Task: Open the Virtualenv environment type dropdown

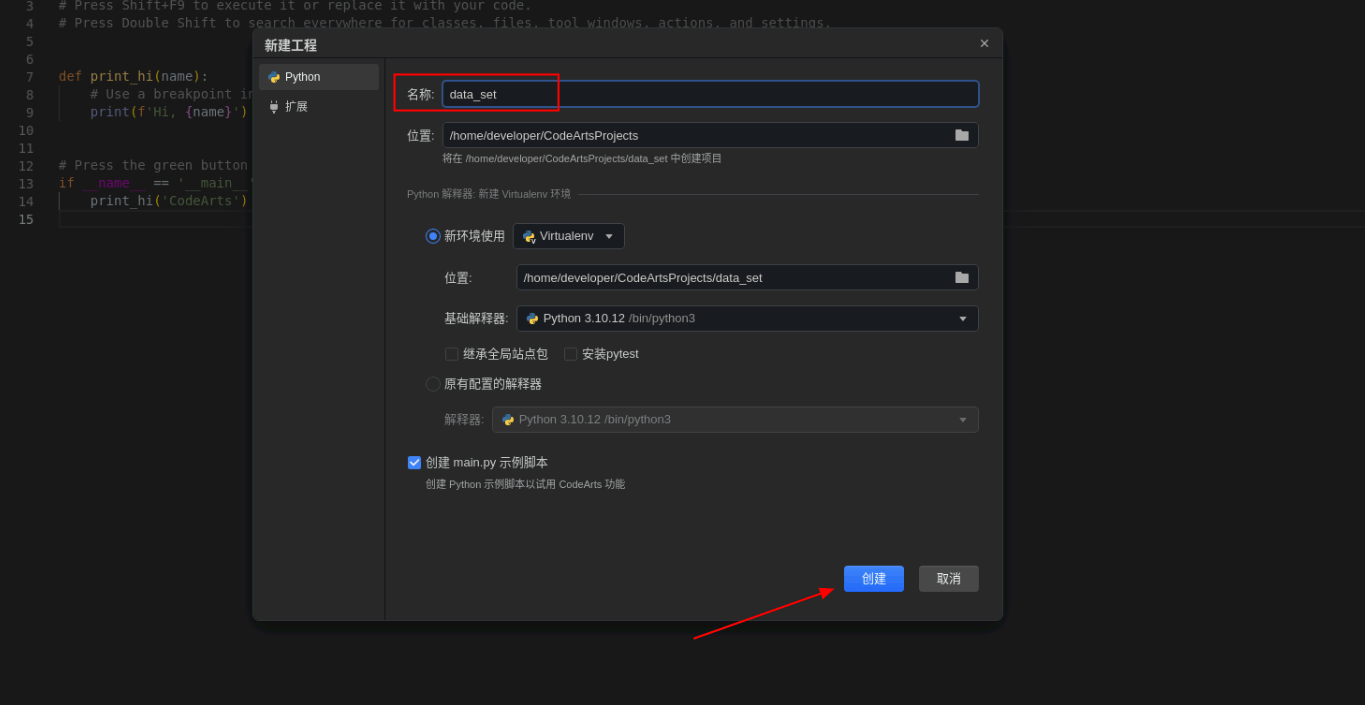Action: [x=569, y=236]
